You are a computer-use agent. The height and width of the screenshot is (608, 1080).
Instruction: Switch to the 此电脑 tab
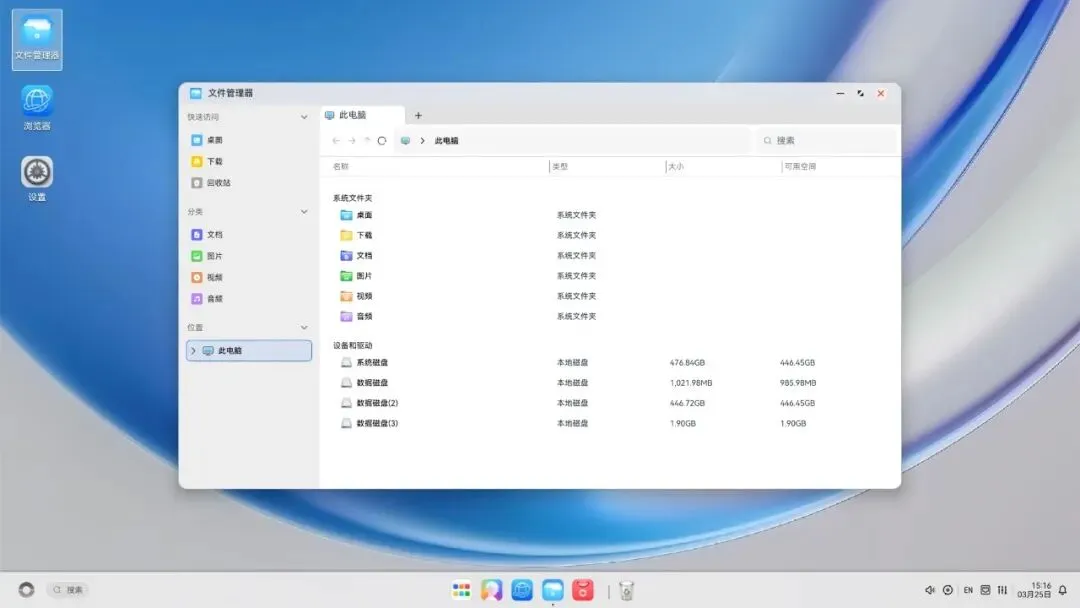362,115
